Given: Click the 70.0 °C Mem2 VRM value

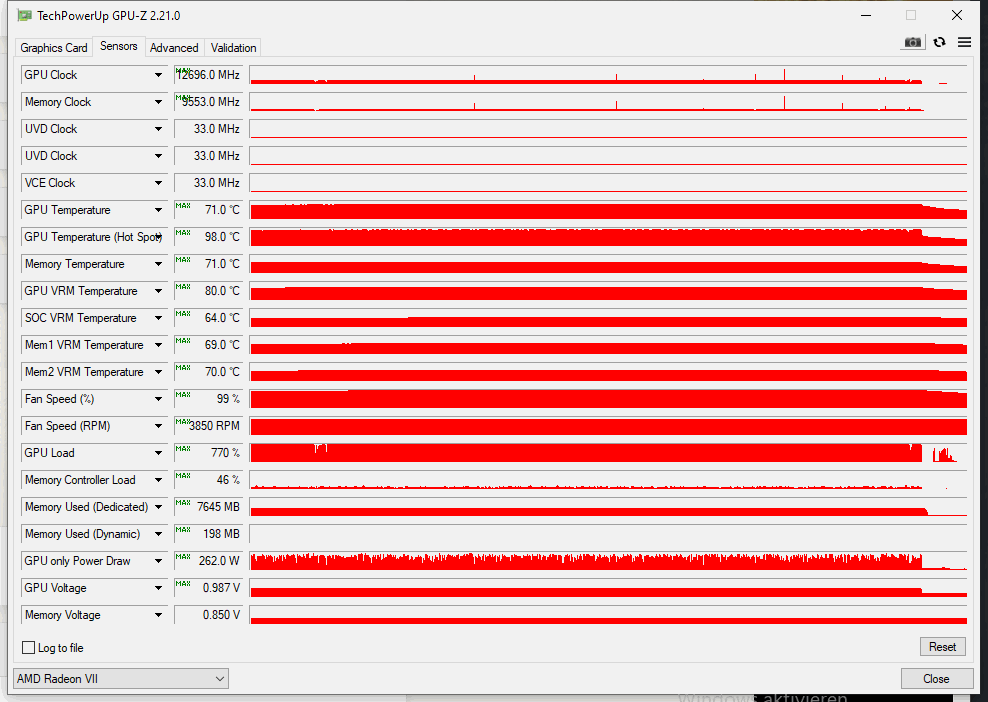Looking at the screenshot, I should coord(209,372).
